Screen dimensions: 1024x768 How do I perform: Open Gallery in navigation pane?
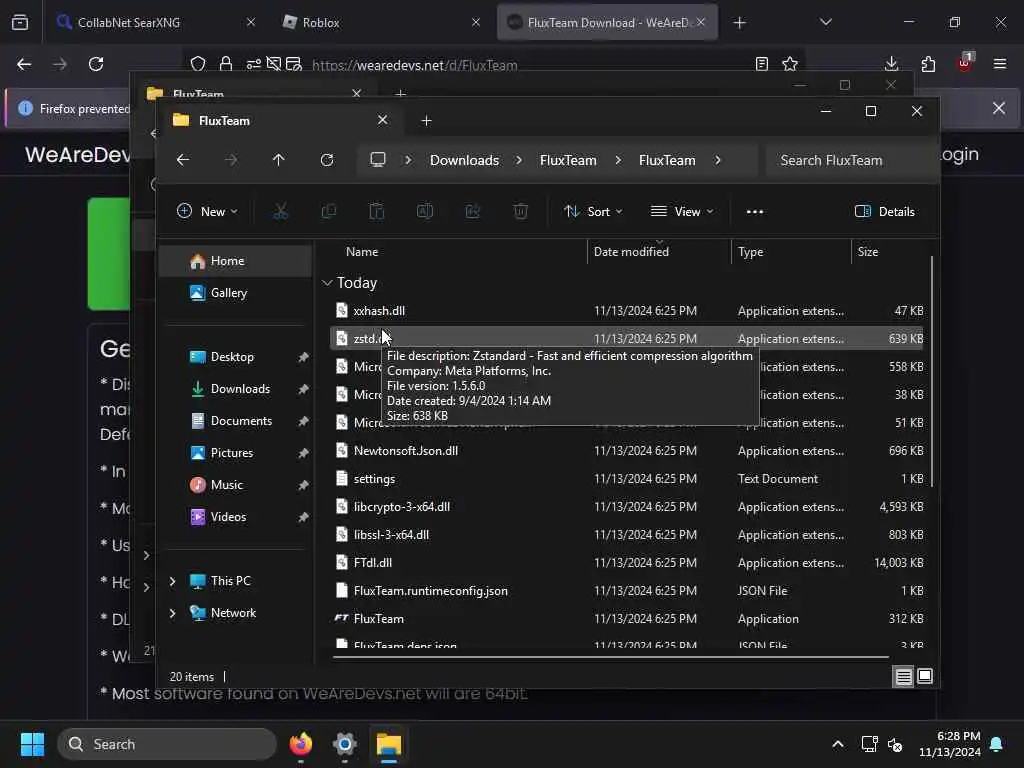pyautogui.click(x=236, y=293)
